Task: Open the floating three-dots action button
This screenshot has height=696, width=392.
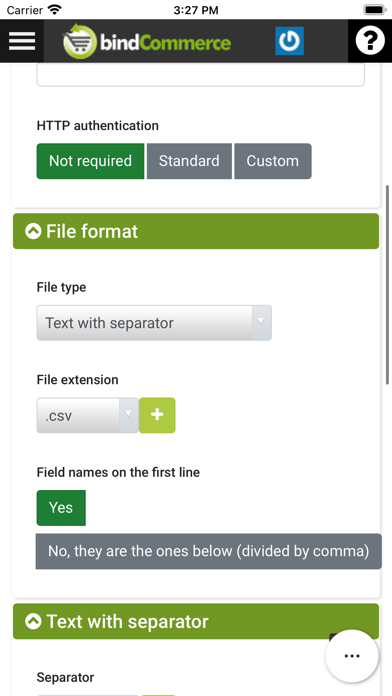Action: [x=352, y=656]
